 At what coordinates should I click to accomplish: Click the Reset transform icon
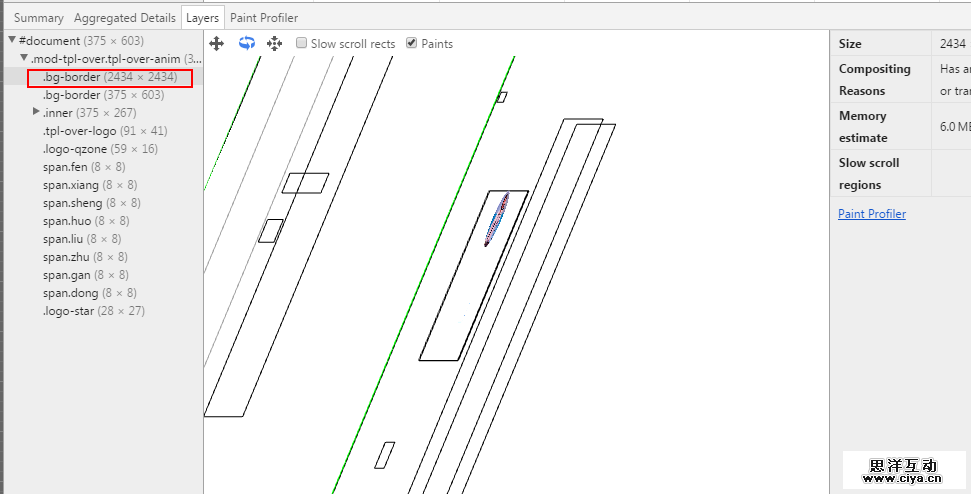[274, 44]
